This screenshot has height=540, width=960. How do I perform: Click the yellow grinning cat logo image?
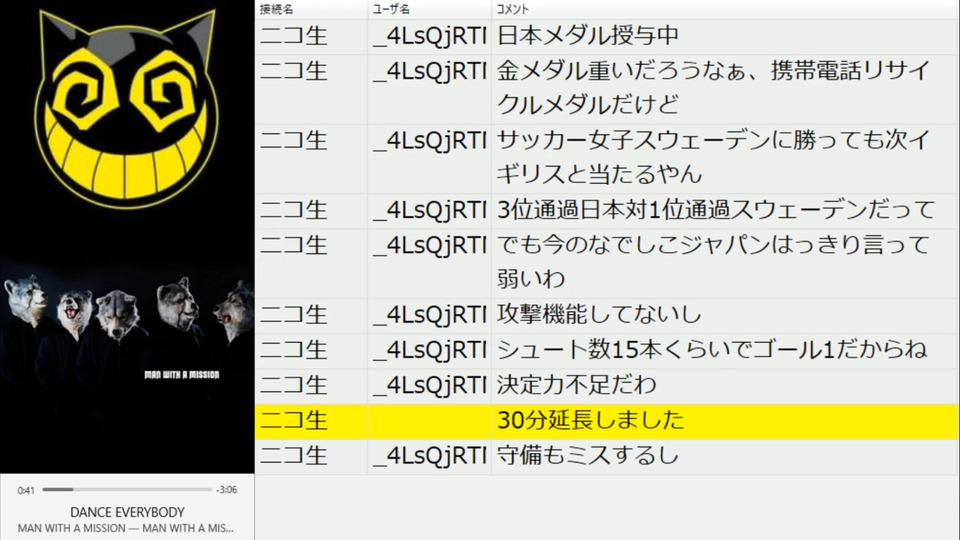pos(127,110)
